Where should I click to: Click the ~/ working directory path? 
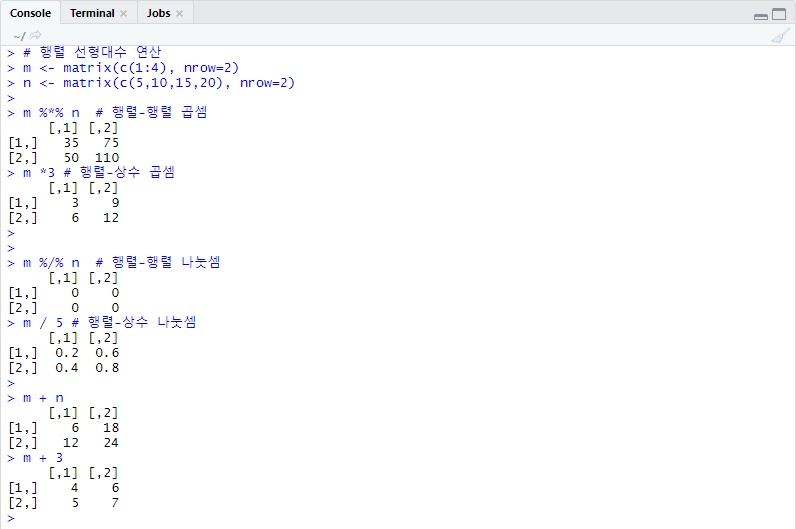coord(19,36)
